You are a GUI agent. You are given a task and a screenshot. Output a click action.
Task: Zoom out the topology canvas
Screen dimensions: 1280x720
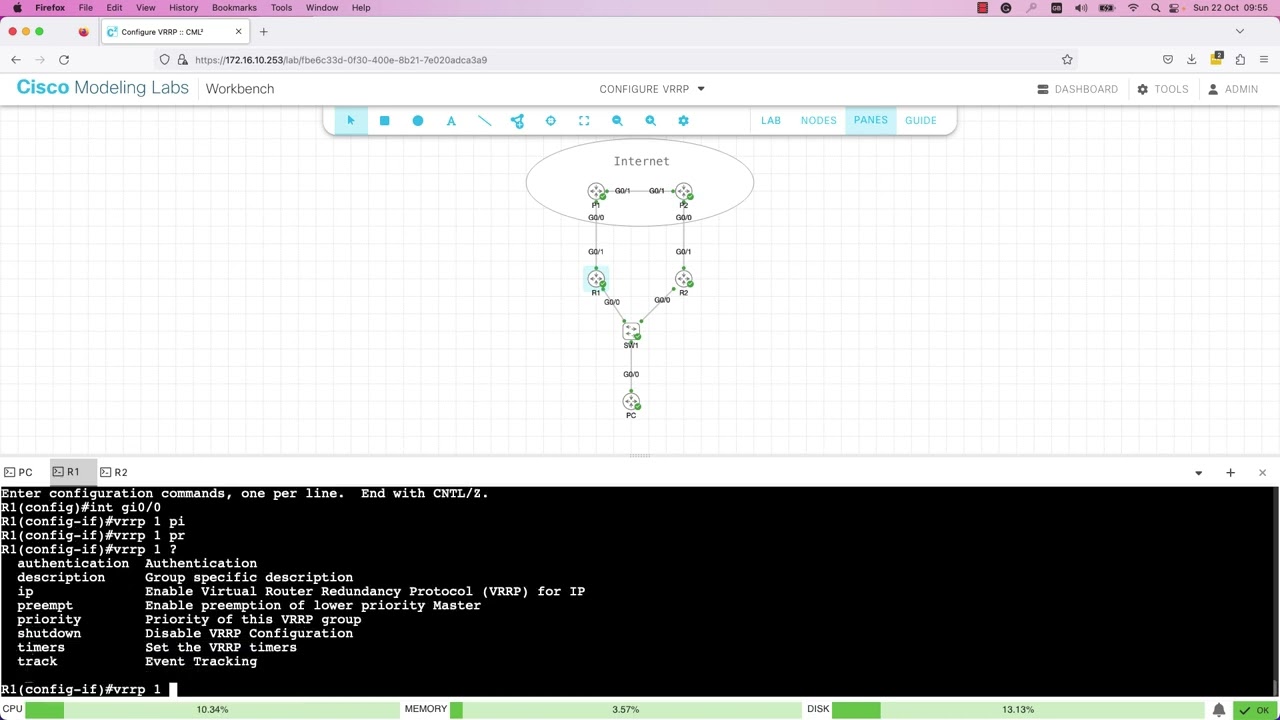tap(617, 121)
